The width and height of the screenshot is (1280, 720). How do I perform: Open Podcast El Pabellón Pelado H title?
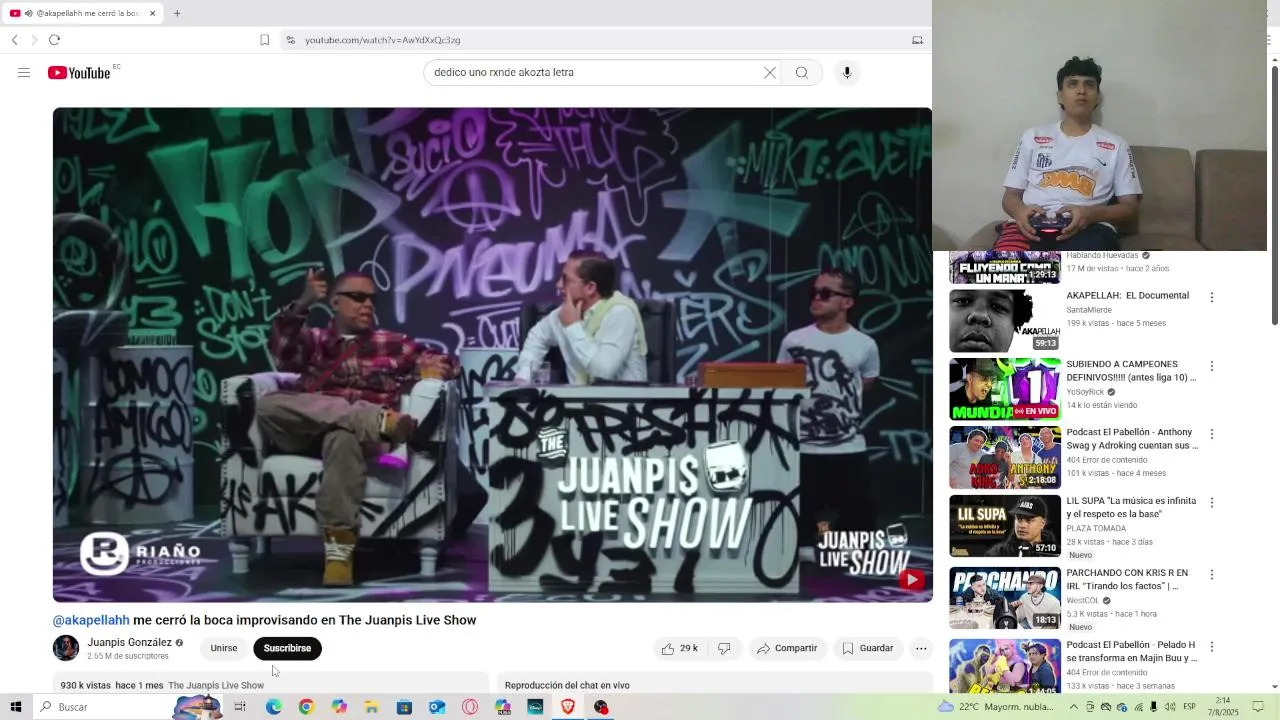tap(1131, 651)
